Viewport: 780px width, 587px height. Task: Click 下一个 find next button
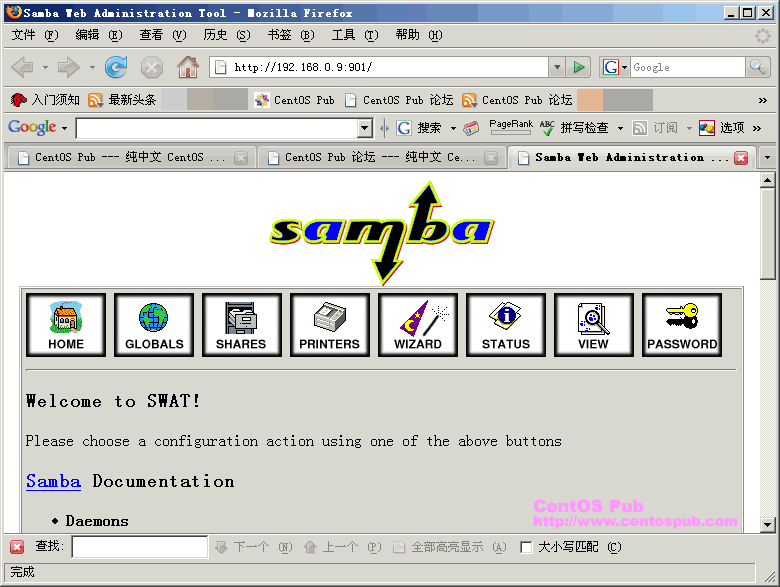254,547
